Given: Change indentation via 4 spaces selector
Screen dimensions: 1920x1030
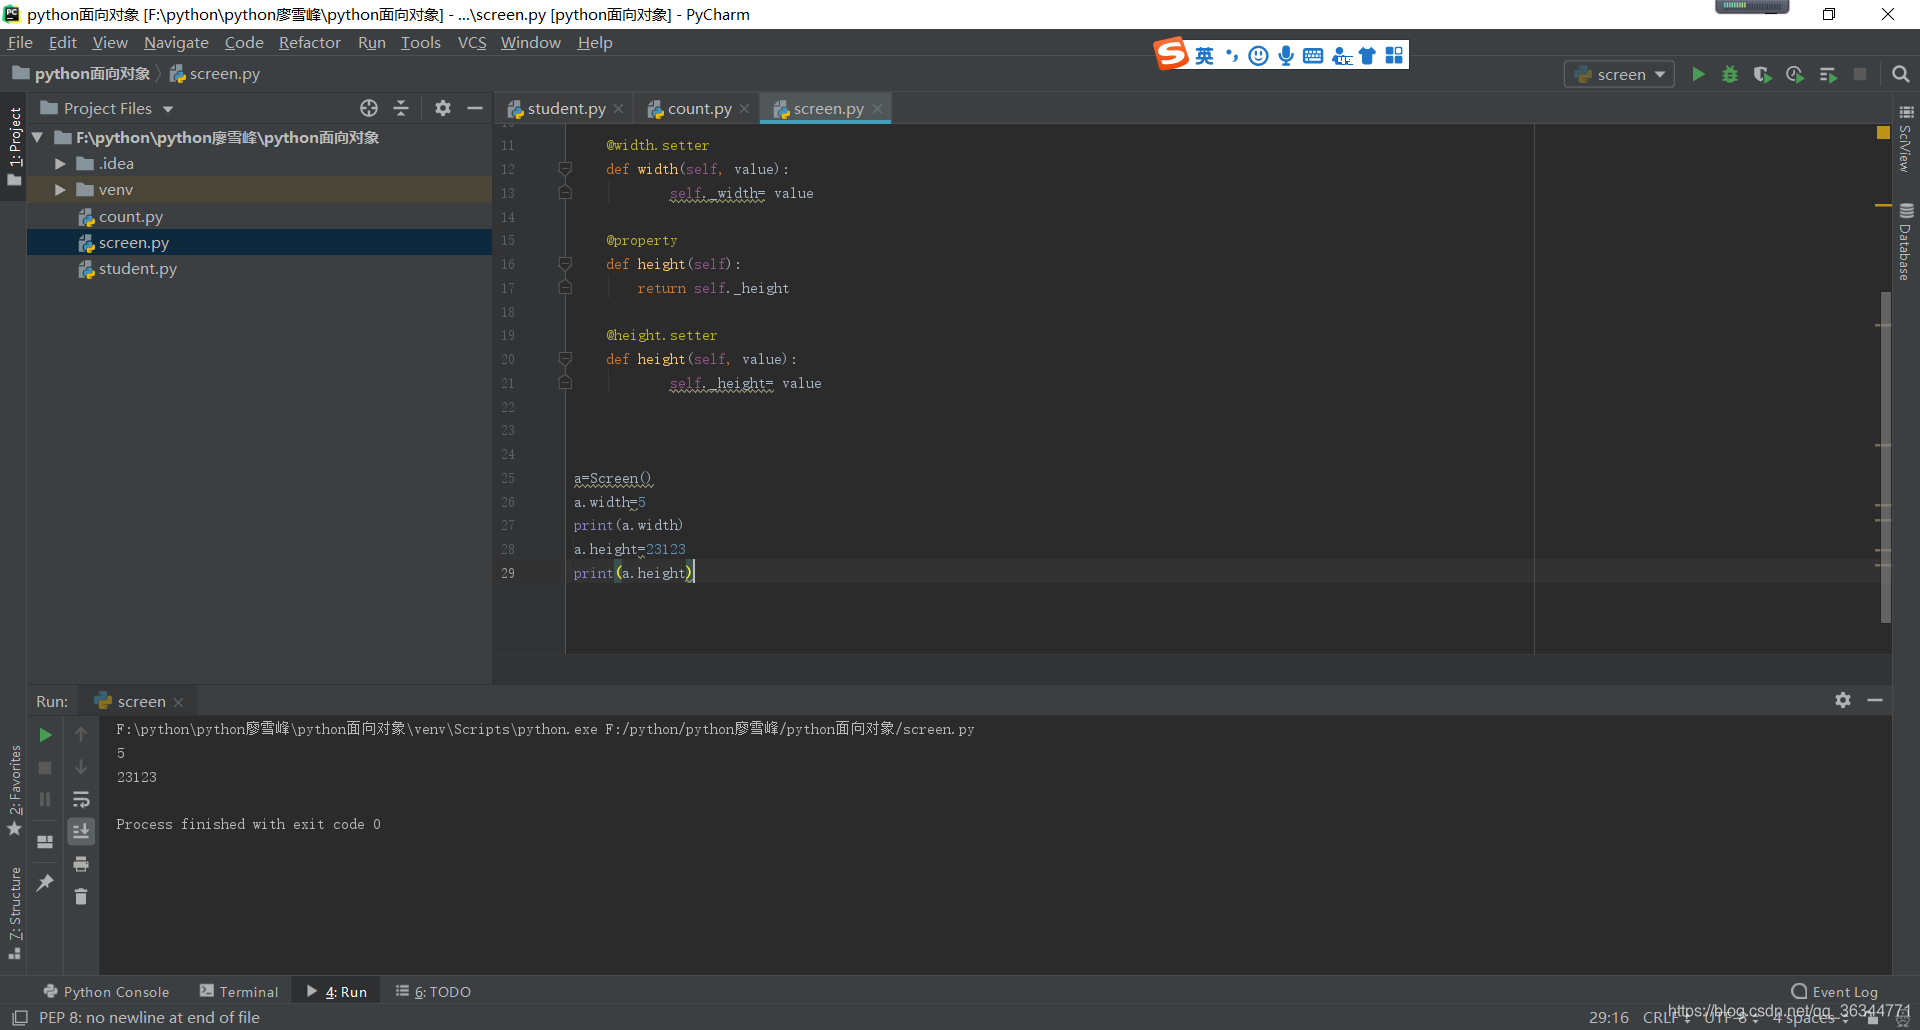Looking at the screenshot, I should [x=1811, y=1018].
